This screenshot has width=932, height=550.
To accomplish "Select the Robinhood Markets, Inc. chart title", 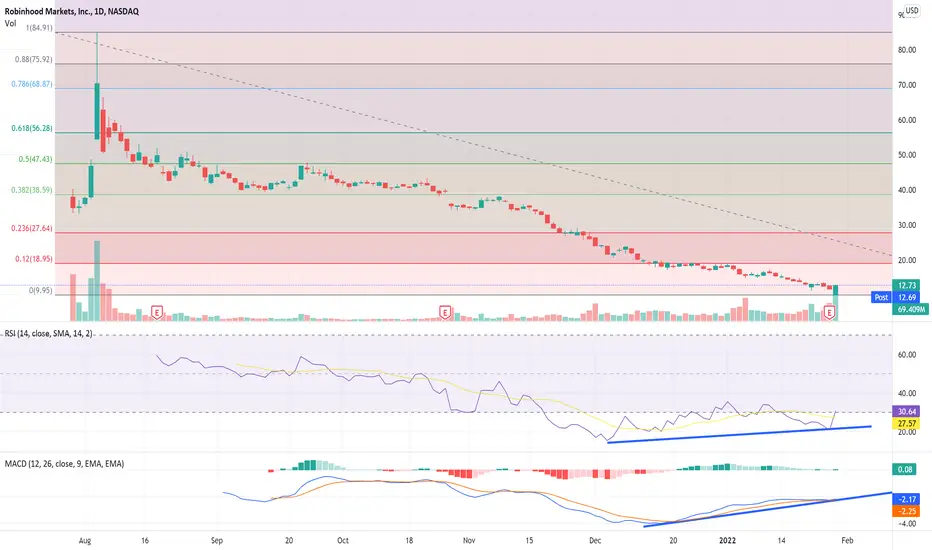I will tap(71, 11).
